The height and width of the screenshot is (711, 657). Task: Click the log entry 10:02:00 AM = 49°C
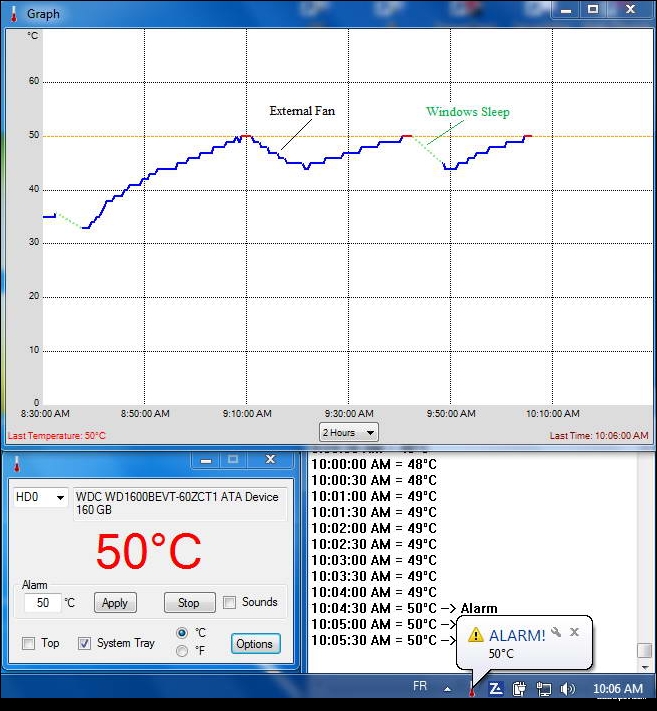[374, 528]
